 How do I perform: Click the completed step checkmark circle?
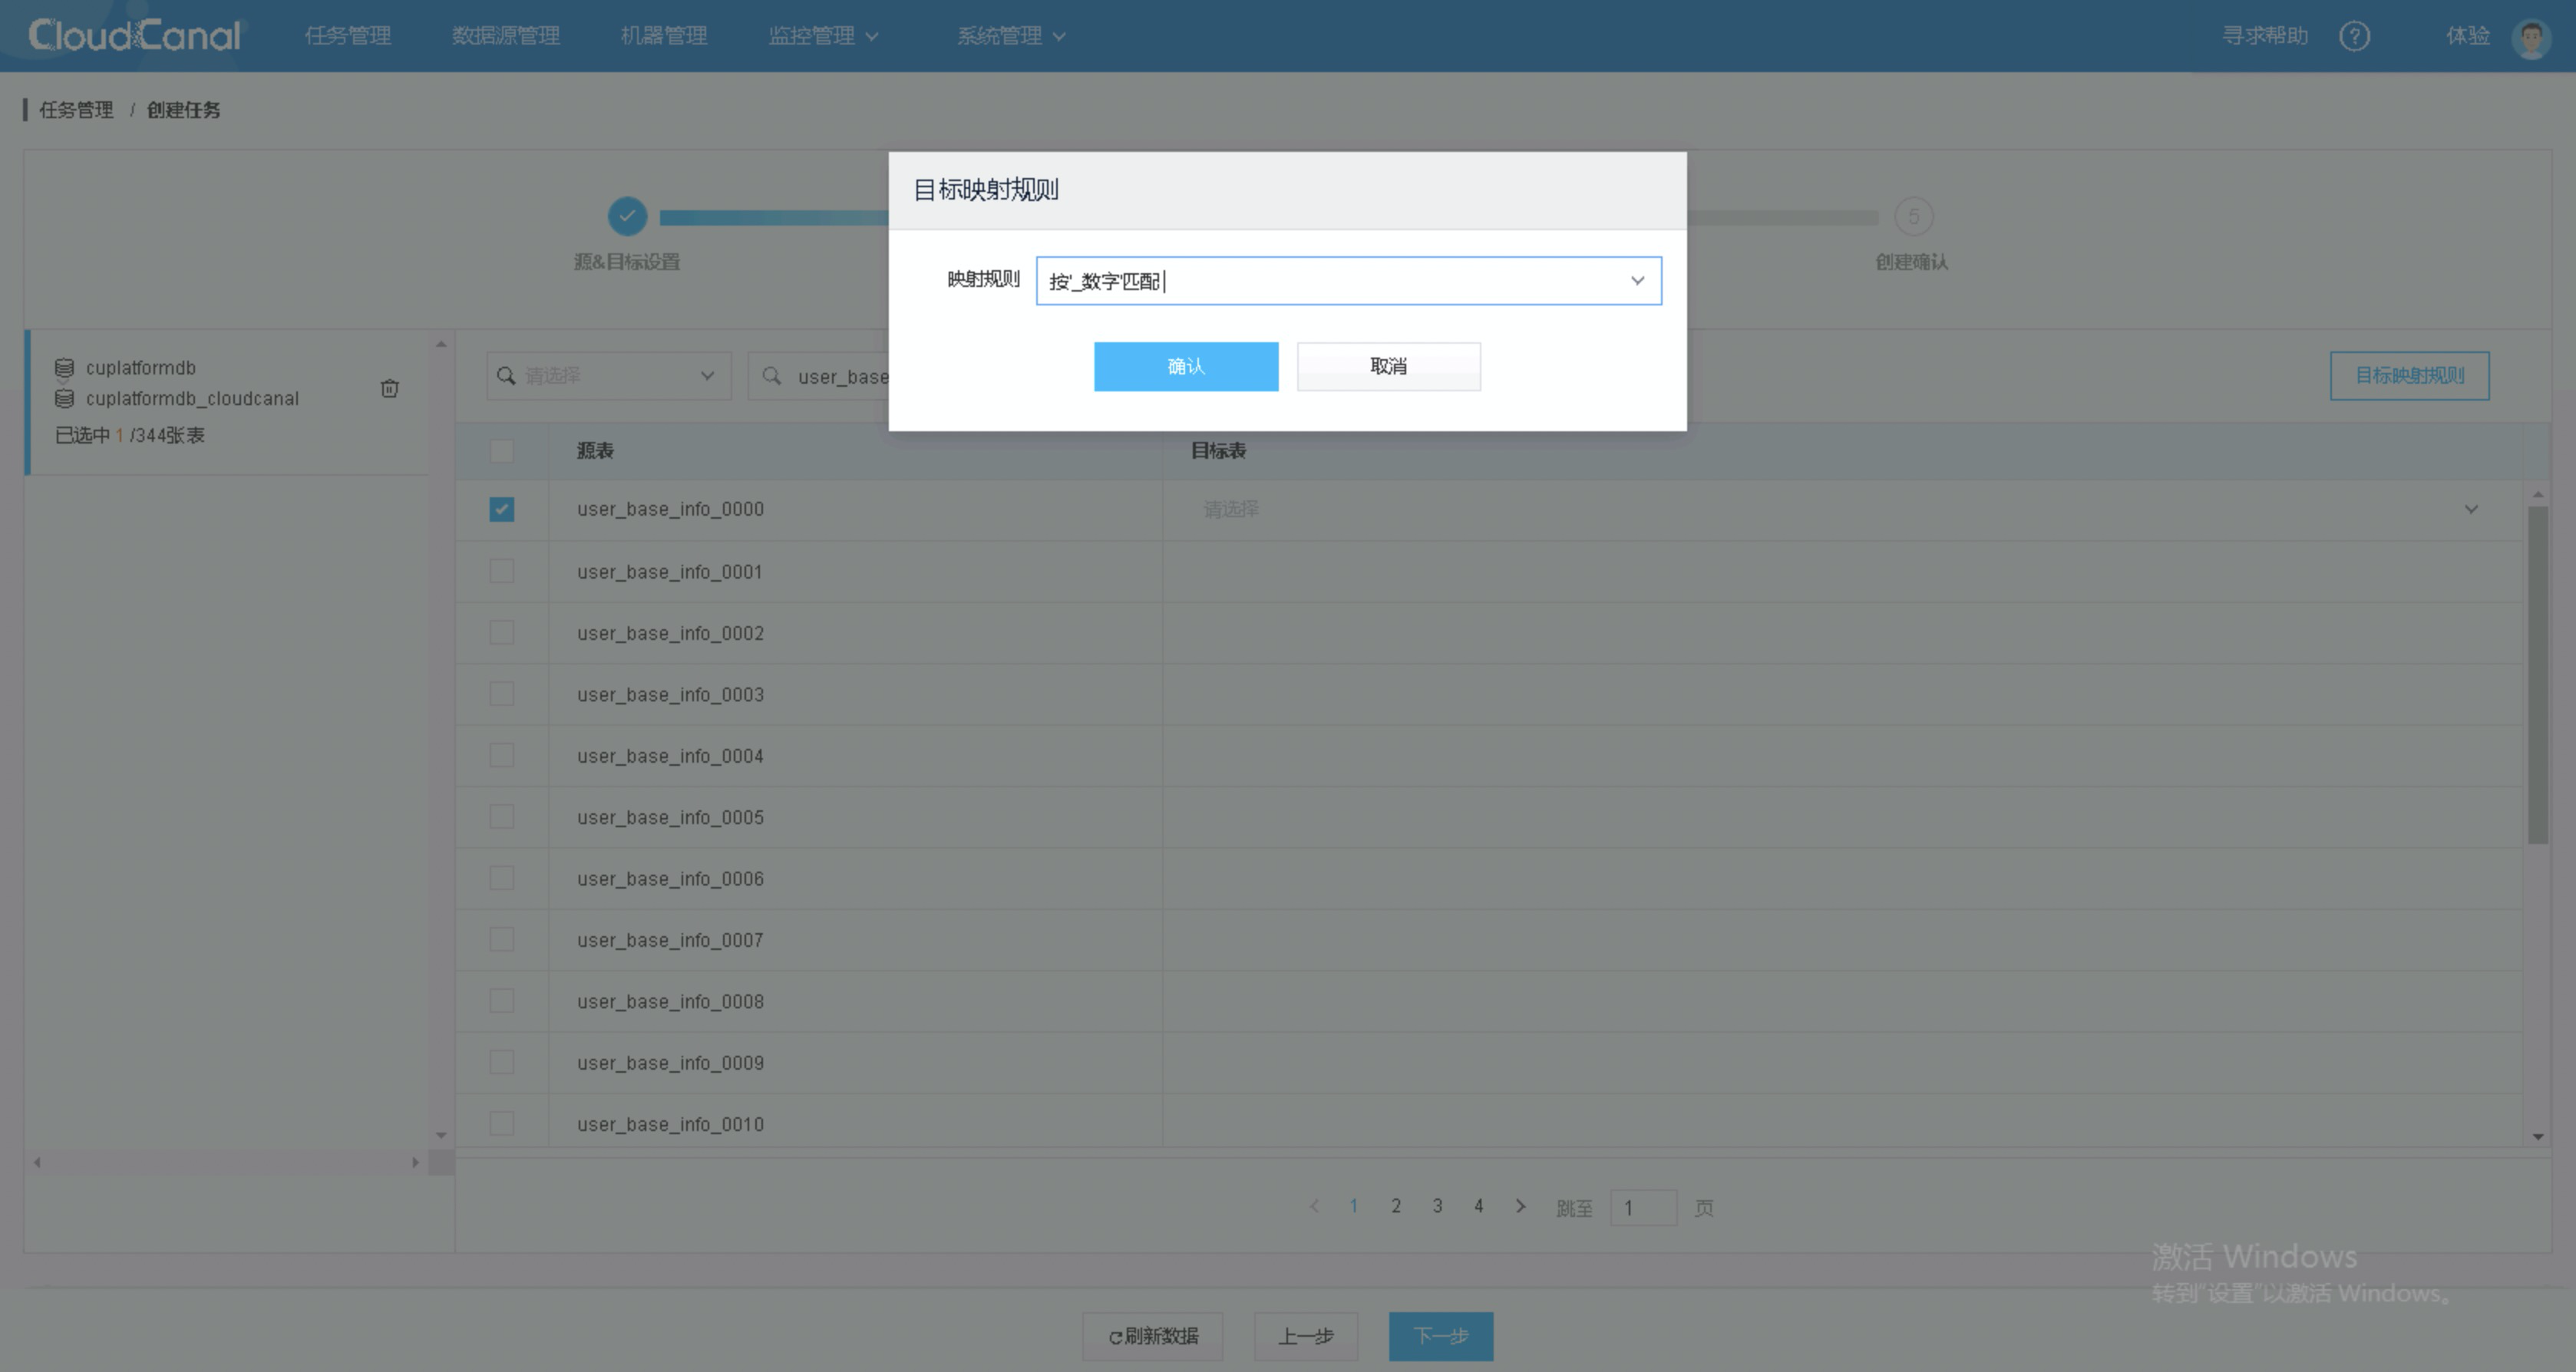[x=627, y=216]
